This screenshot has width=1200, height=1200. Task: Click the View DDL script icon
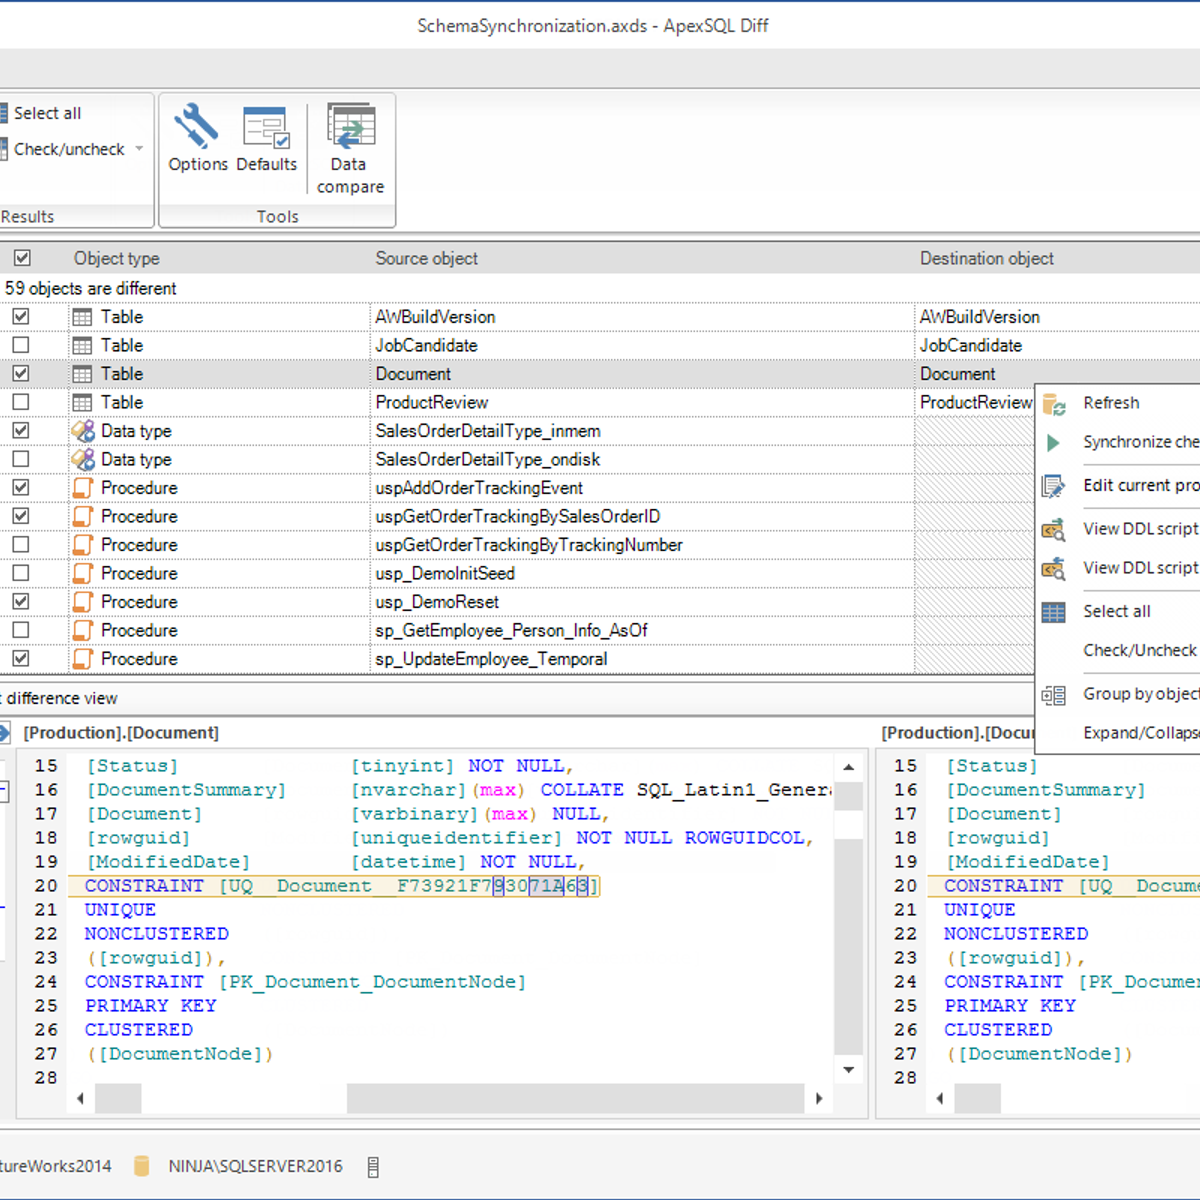[1053, 529]
